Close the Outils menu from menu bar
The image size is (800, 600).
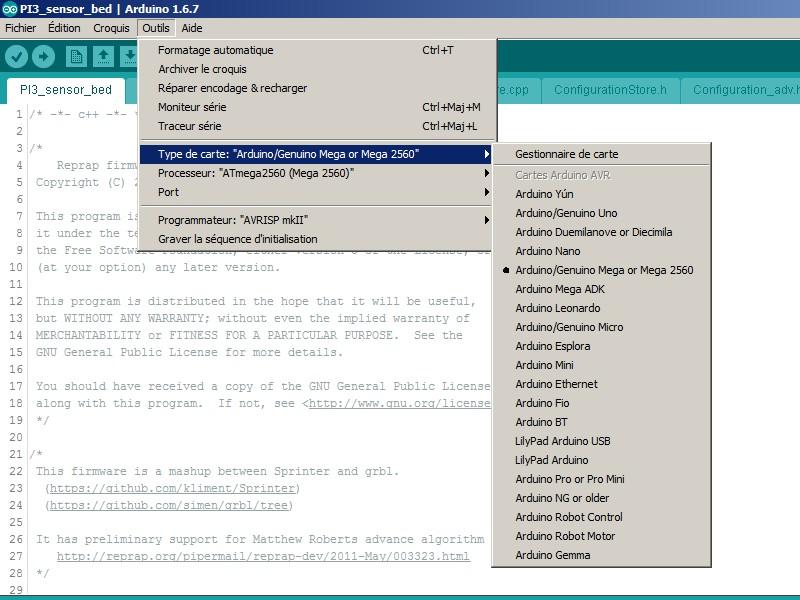156,28
